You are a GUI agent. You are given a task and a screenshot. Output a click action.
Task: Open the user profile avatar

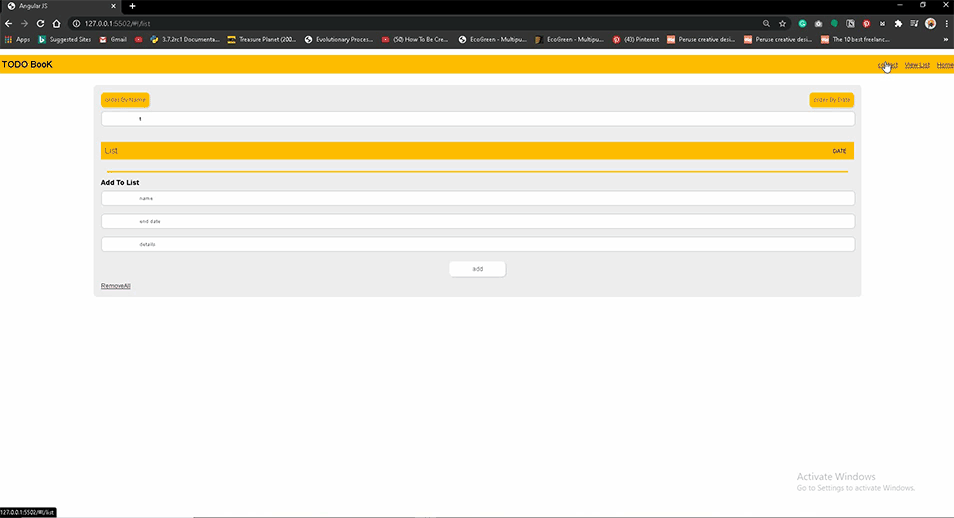pyautogui.click(x=930, y=24)
